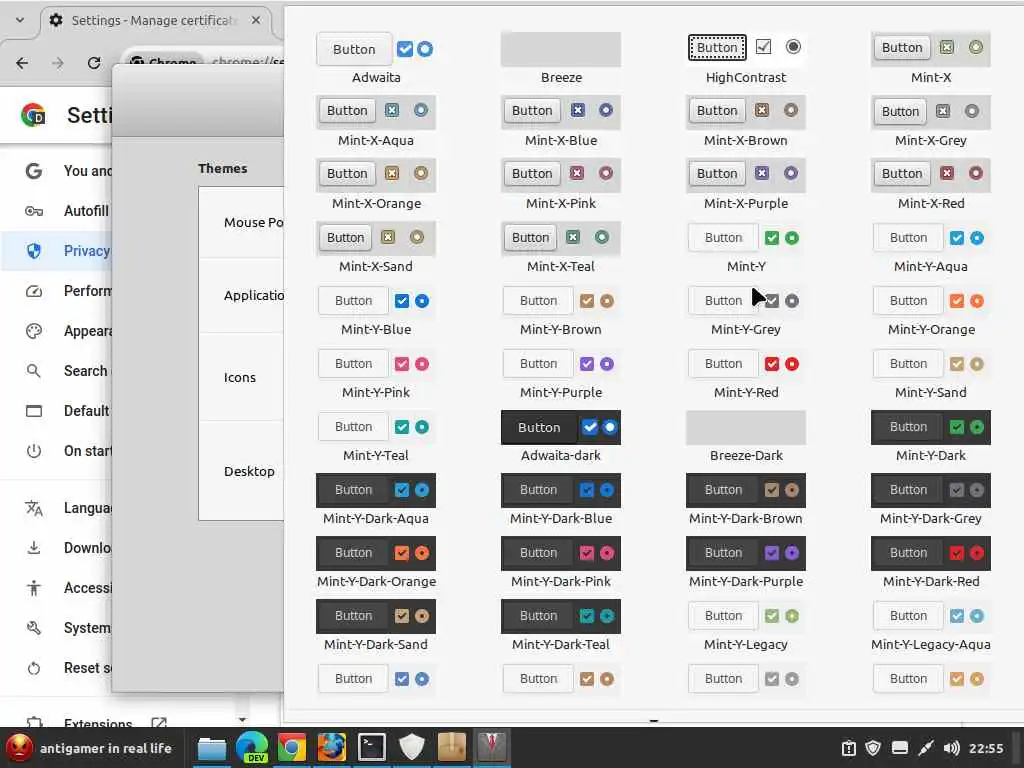Apply the Adwaita-dark theme
This screenshot has height=768, width=1024.
pos(561,437)
